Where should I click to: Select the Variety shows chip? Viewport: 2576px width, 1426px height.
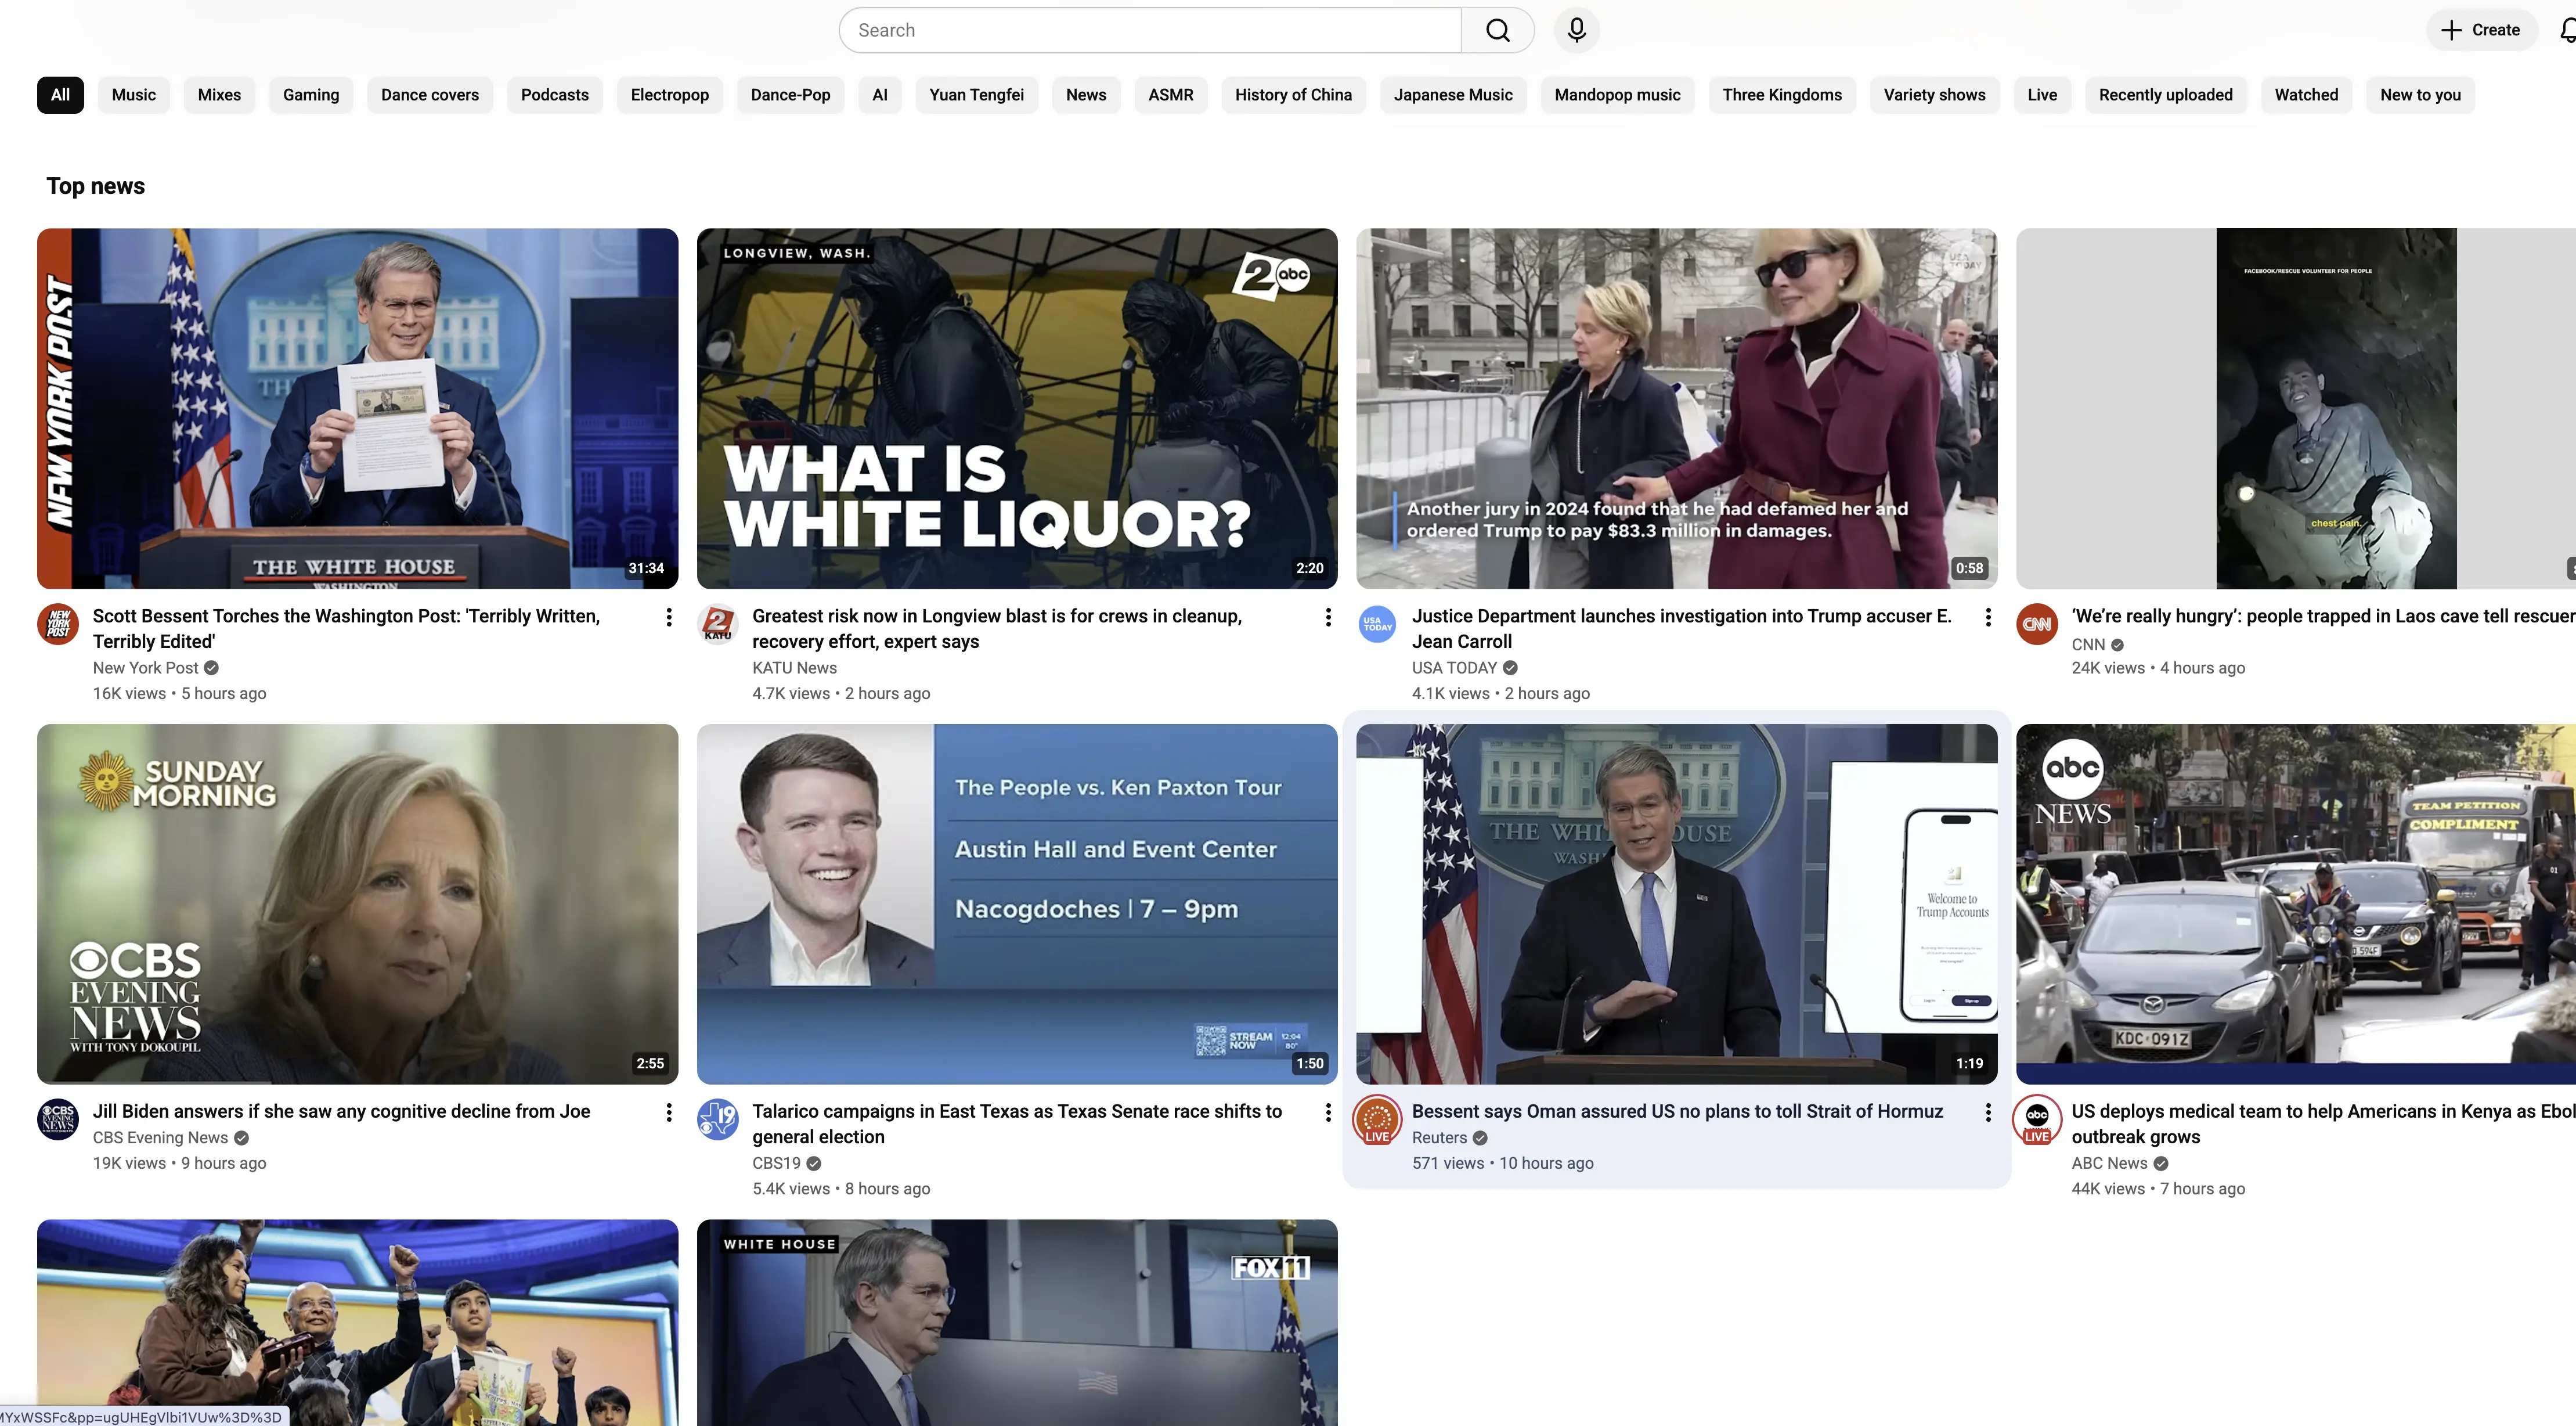1934,95
